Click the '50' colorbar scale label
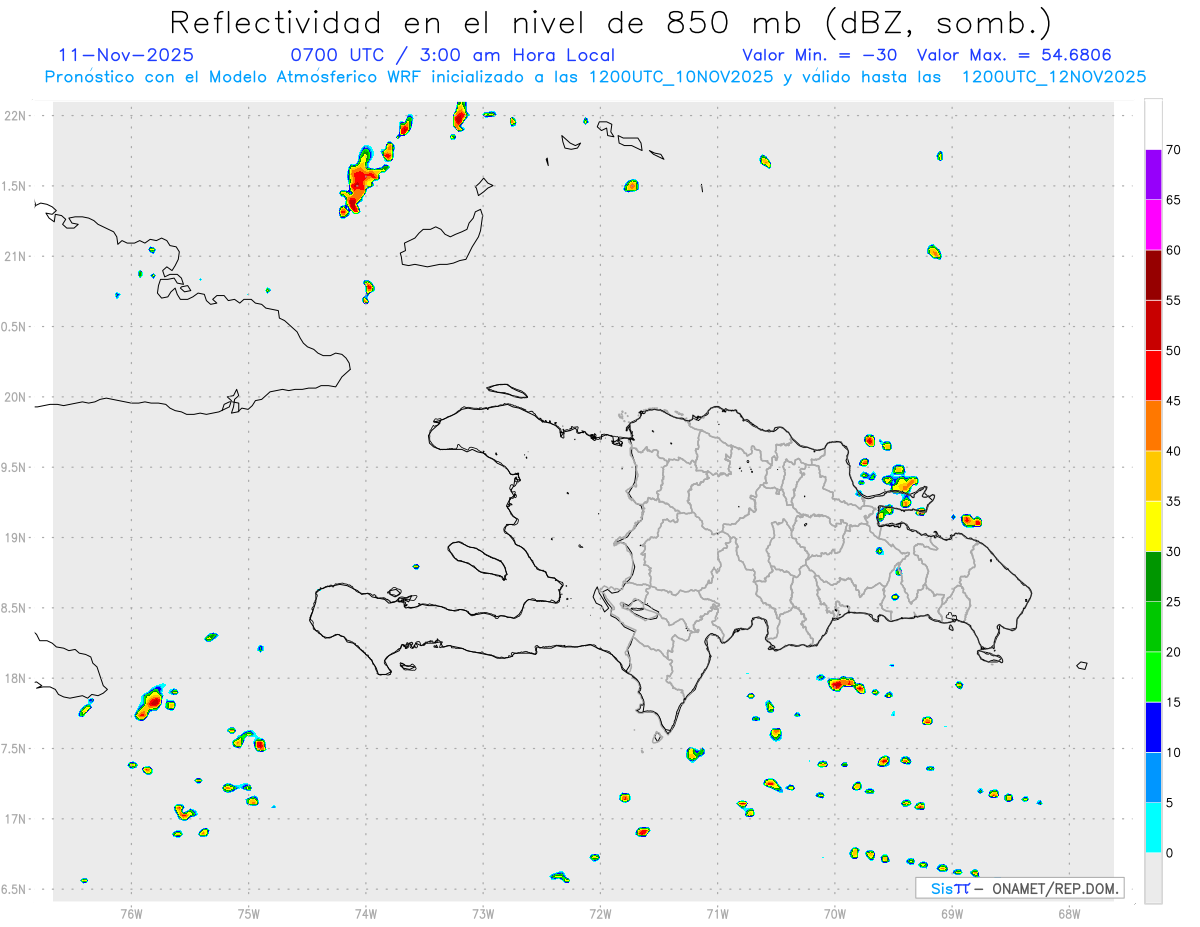 (1173, 351)
